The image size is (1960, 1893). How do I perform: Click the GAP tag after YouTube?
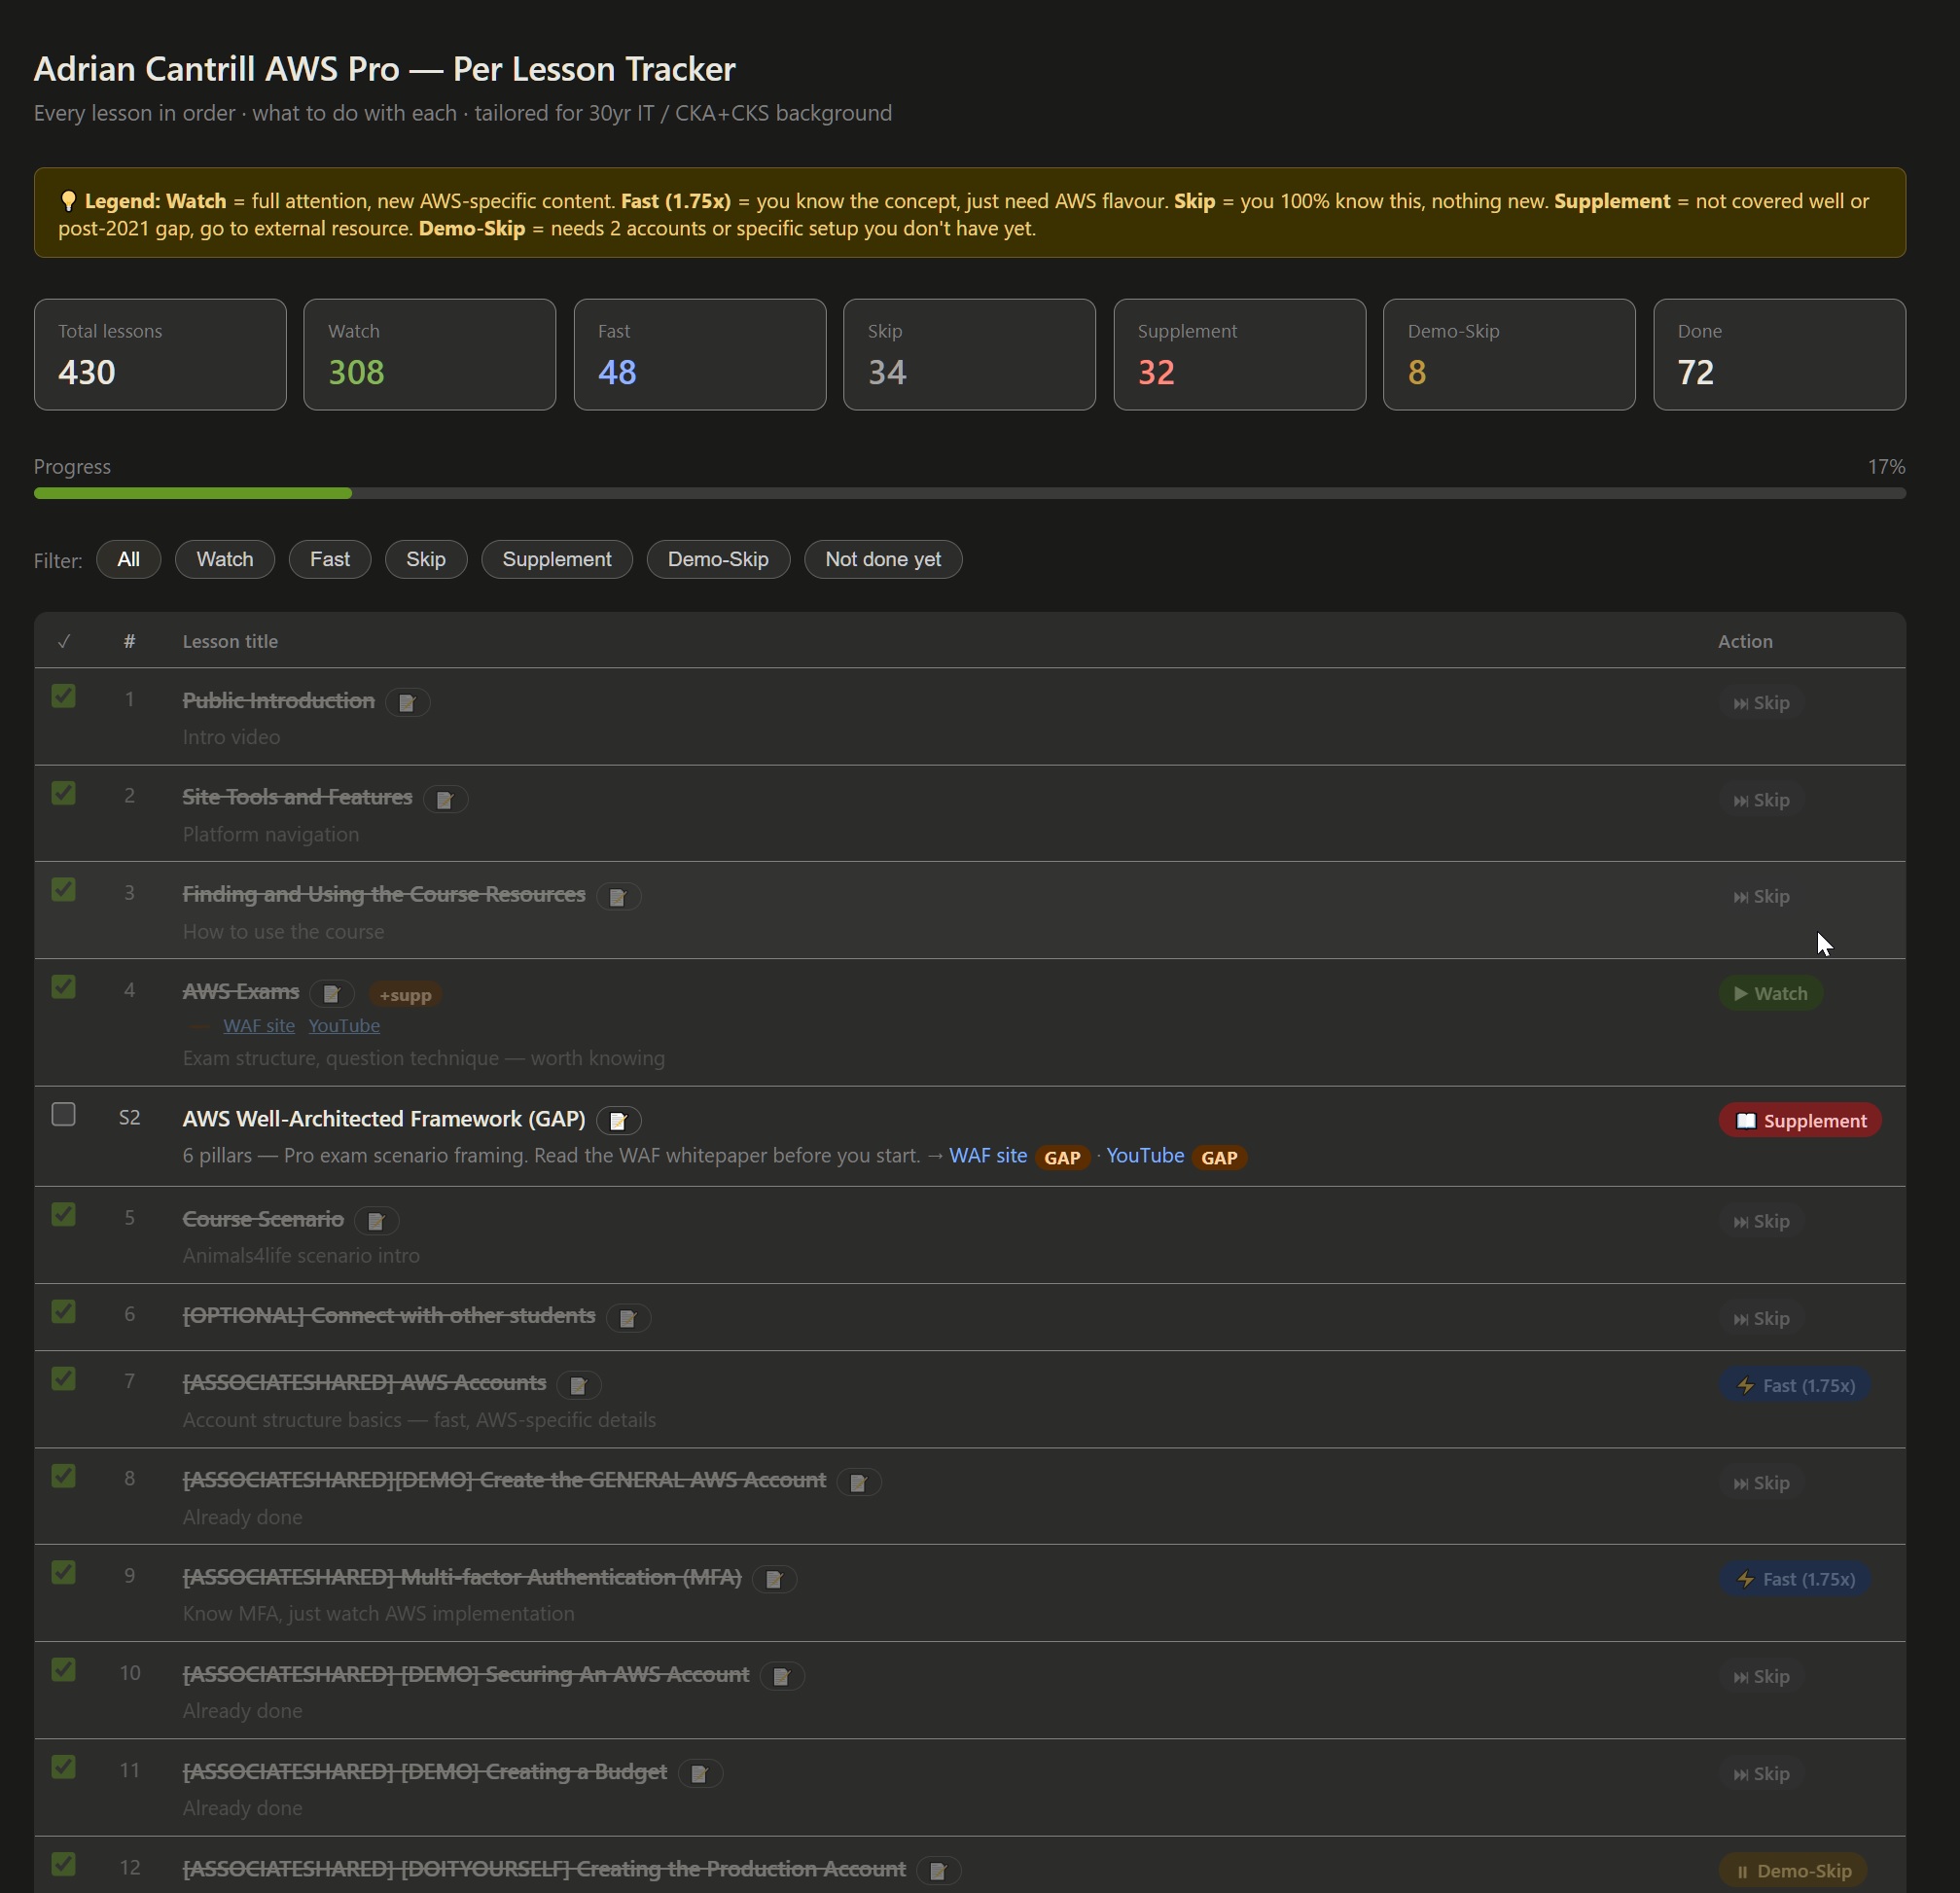point(1219,1158)
